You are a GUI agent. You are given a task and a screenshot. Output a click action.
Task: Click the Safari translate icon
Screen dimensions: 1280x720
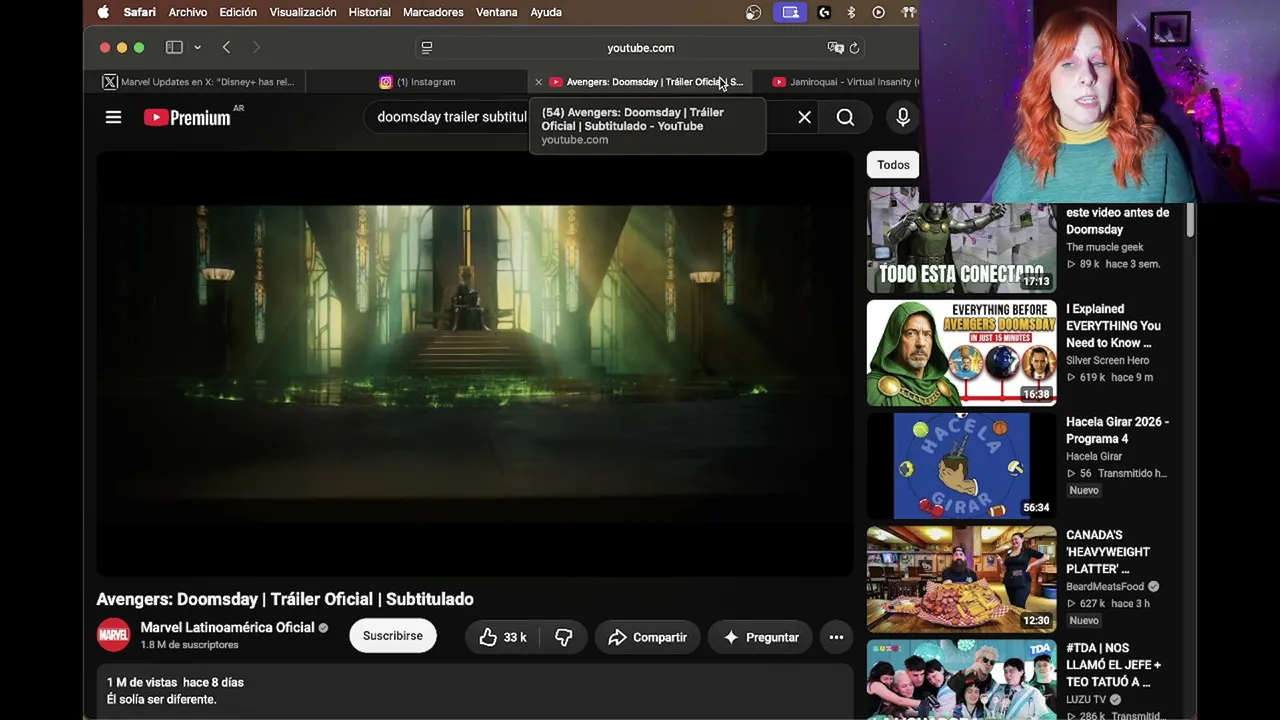835,48
